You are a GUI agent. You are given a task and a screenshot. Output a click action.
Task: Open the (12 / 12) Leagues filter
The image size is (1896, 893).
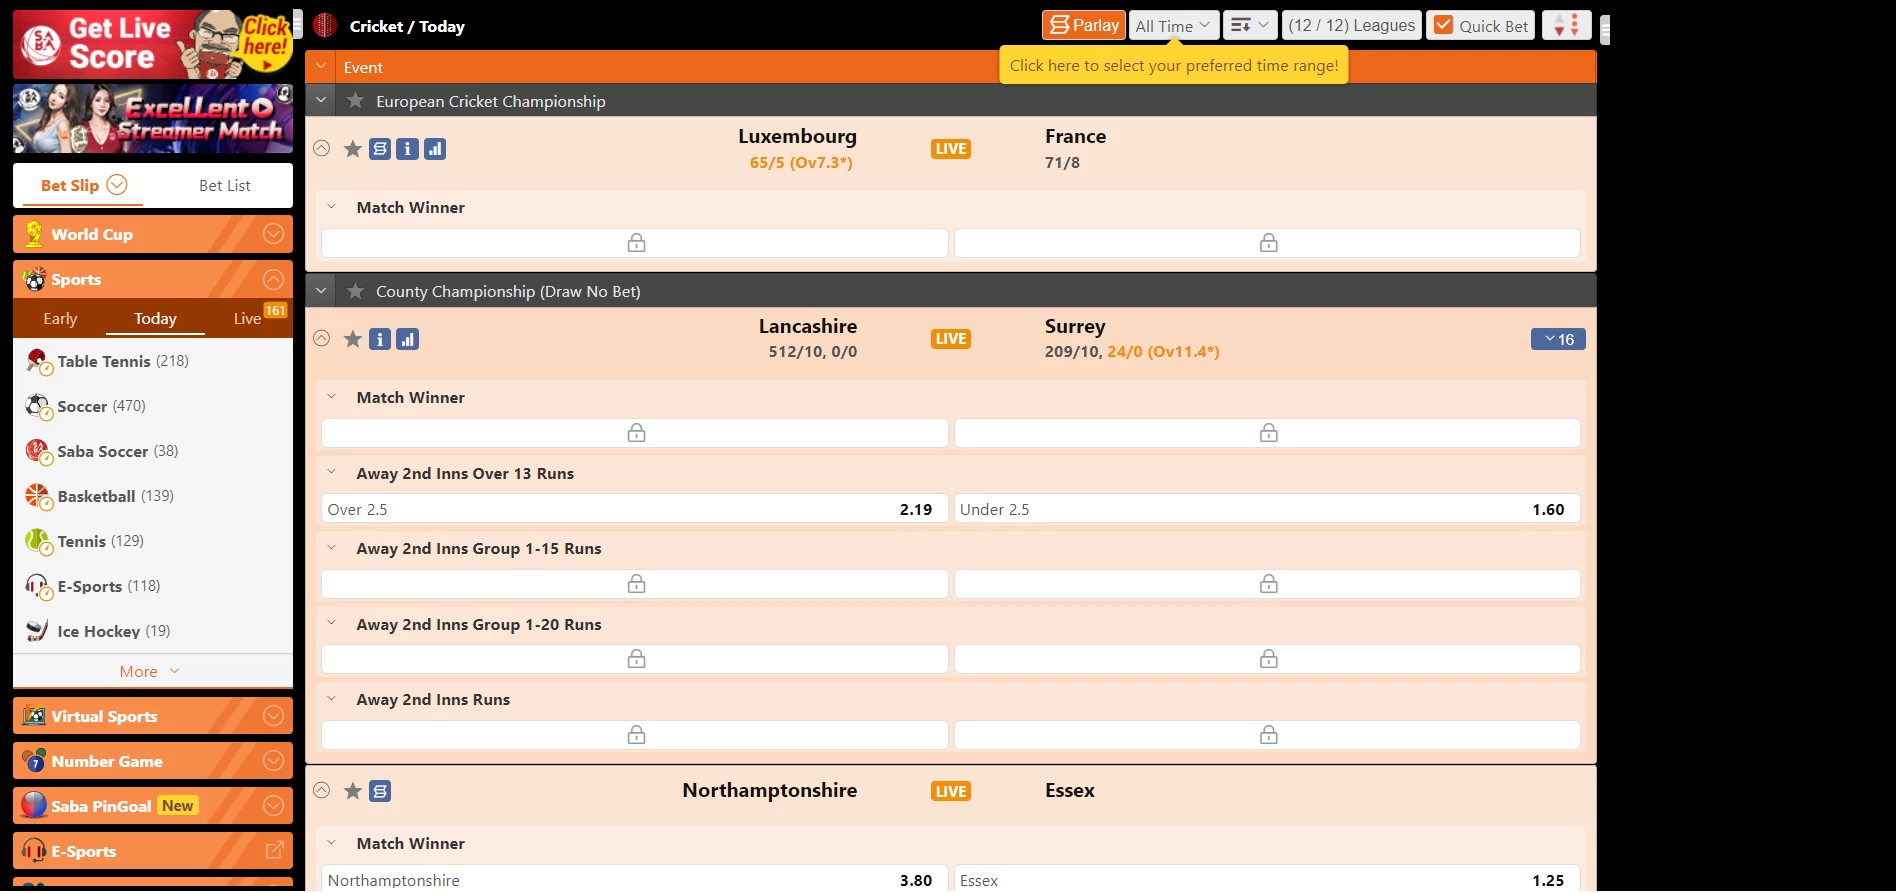1352,26
